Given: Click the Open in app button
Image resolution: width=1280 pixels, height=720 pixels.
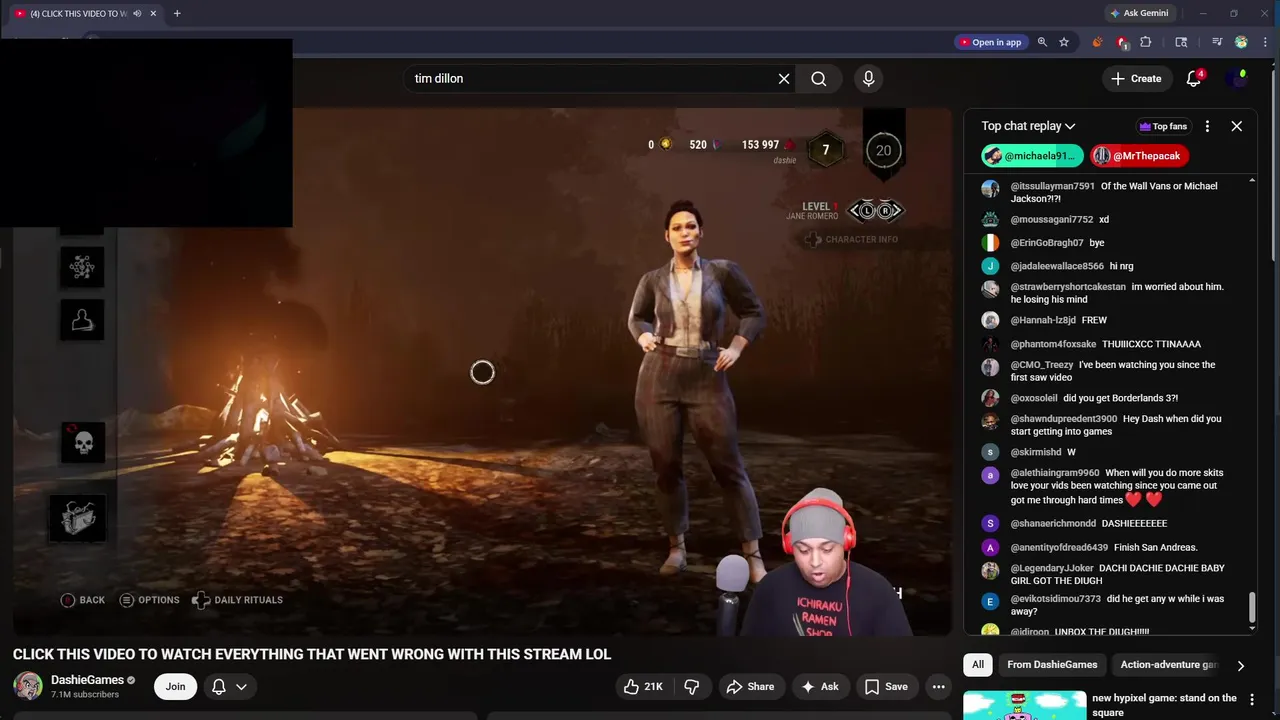Looking at the screenshot, I should coord(990,42).
